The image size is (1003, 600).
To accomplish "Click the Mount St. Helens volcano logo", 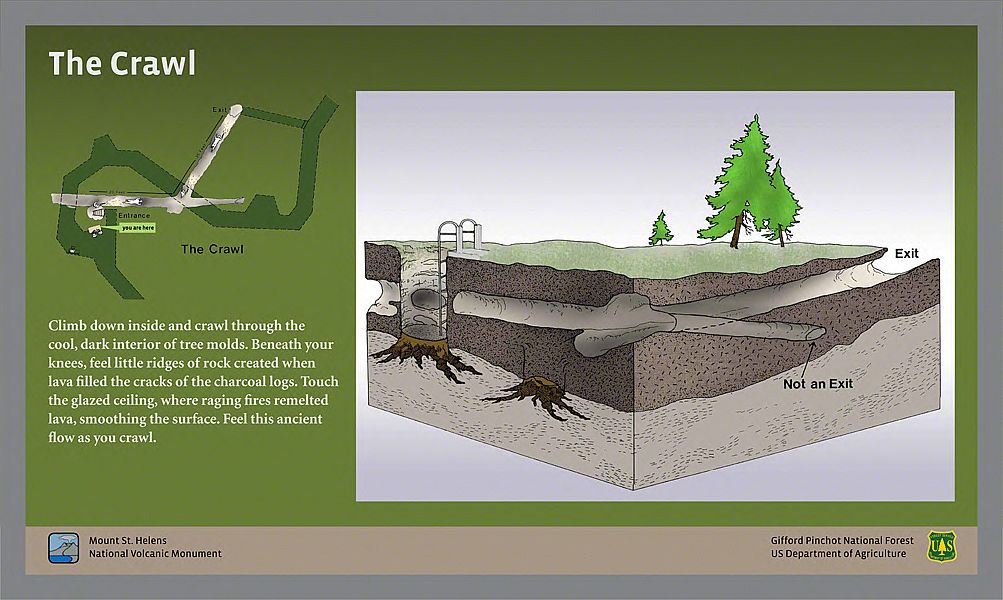I will click(64, 547).
